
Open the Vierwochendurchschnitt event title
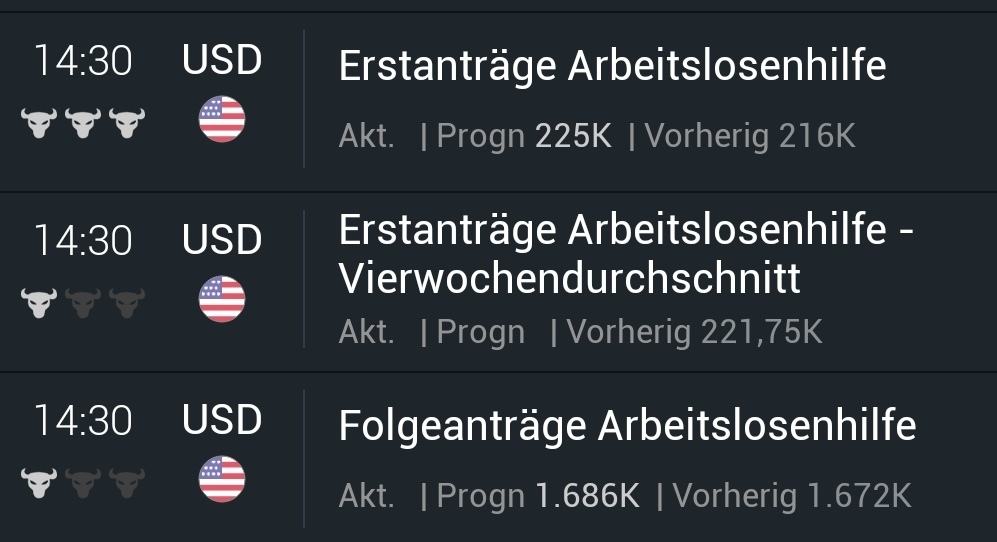pyautogui.click(x=625, y=255)
